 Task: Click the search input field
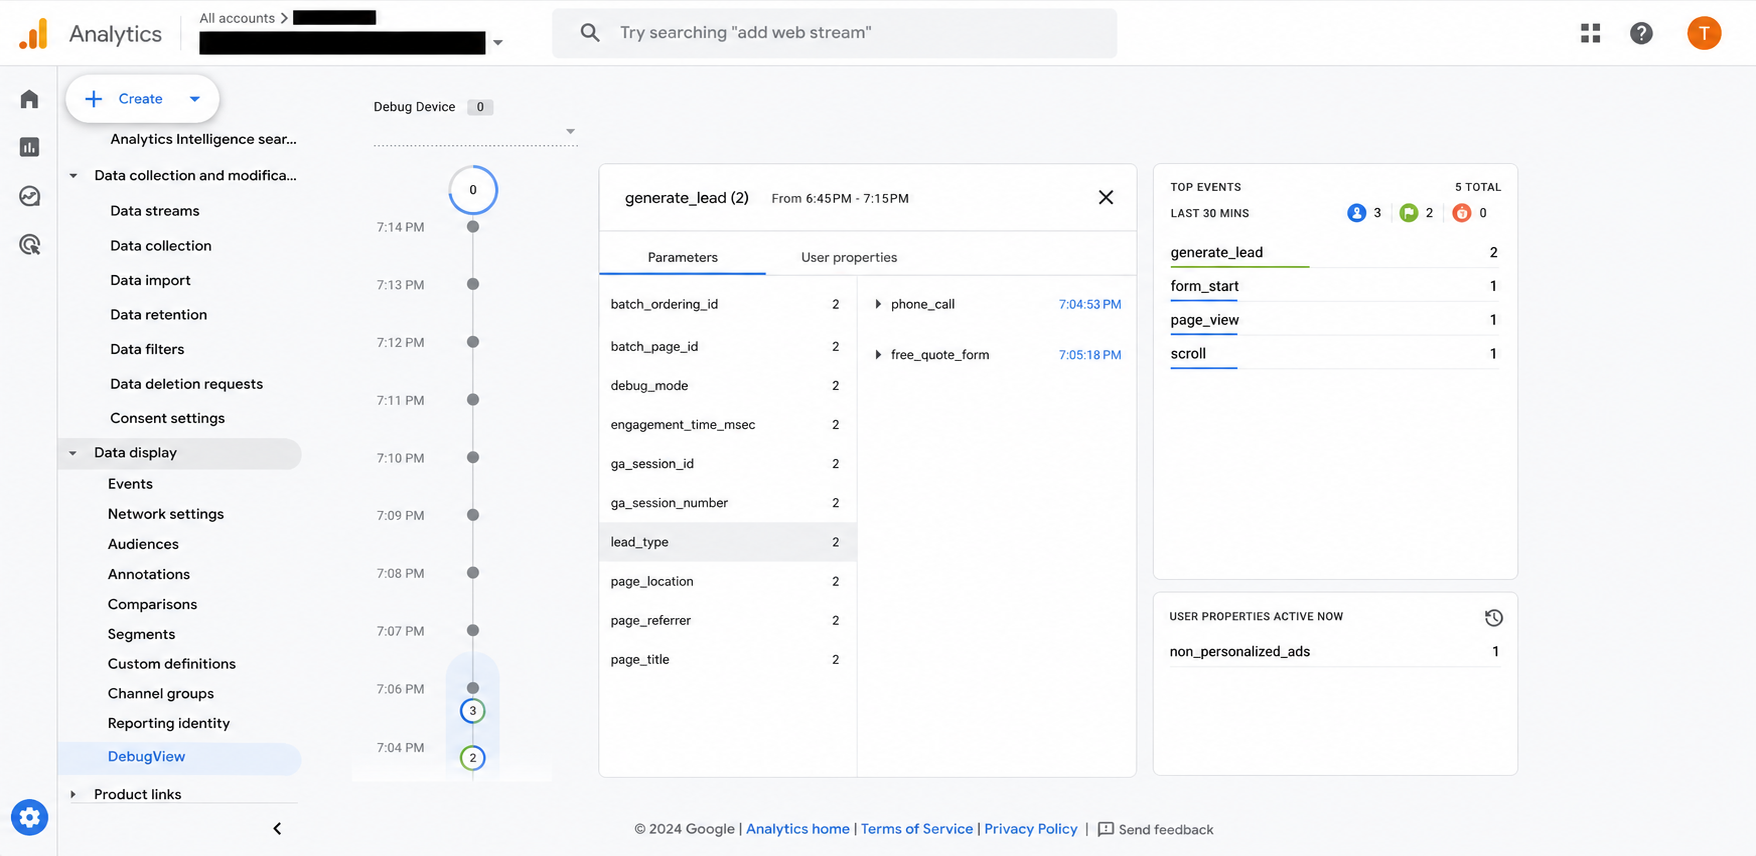coord(835,33)
